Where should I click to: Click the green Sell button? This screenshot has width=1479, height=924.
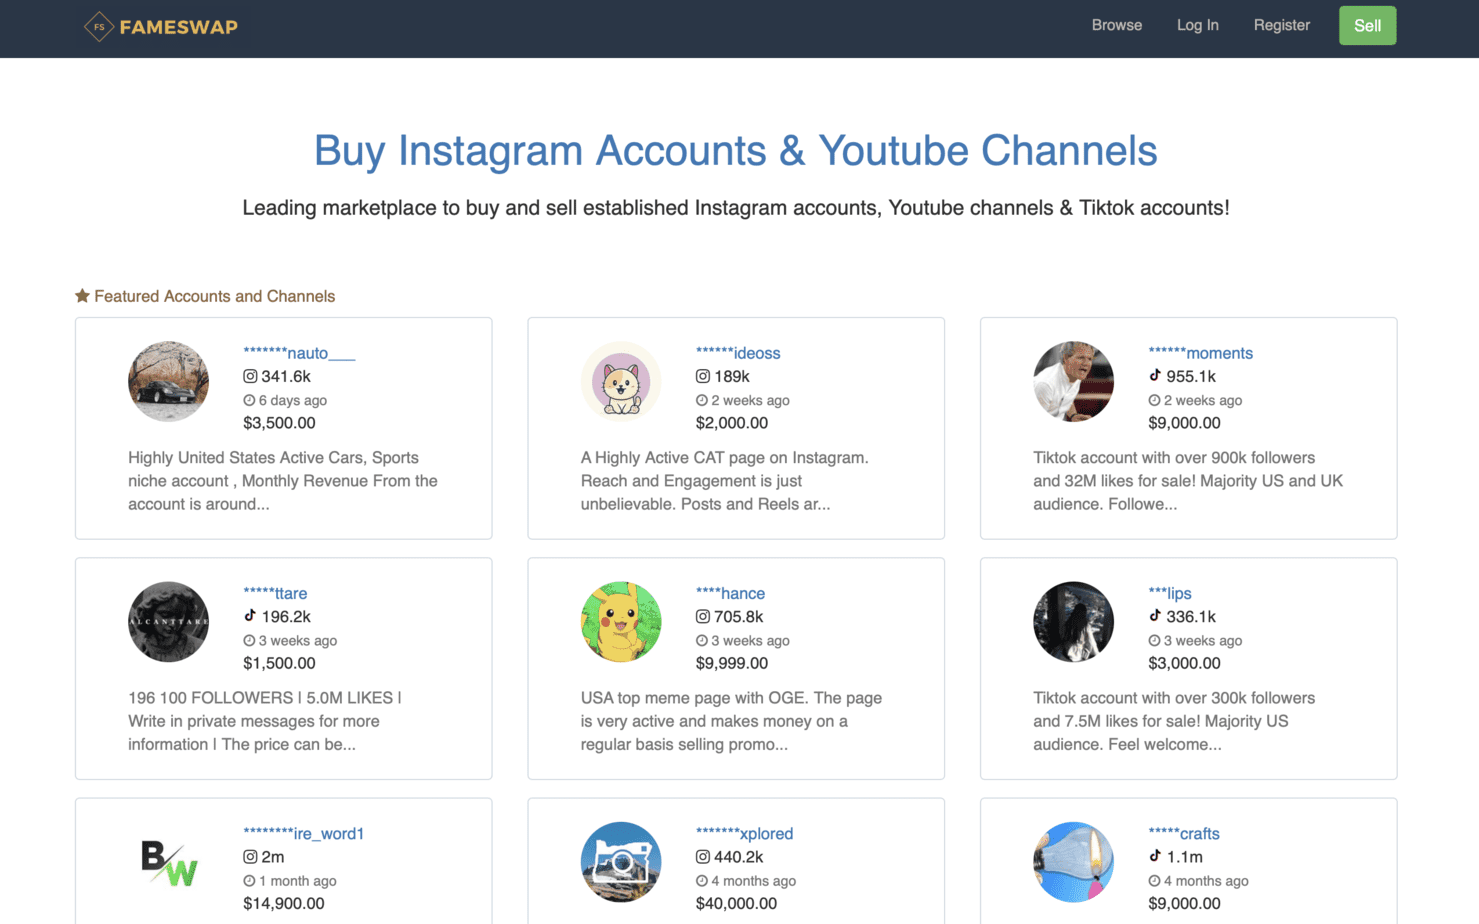(1367, 26)
